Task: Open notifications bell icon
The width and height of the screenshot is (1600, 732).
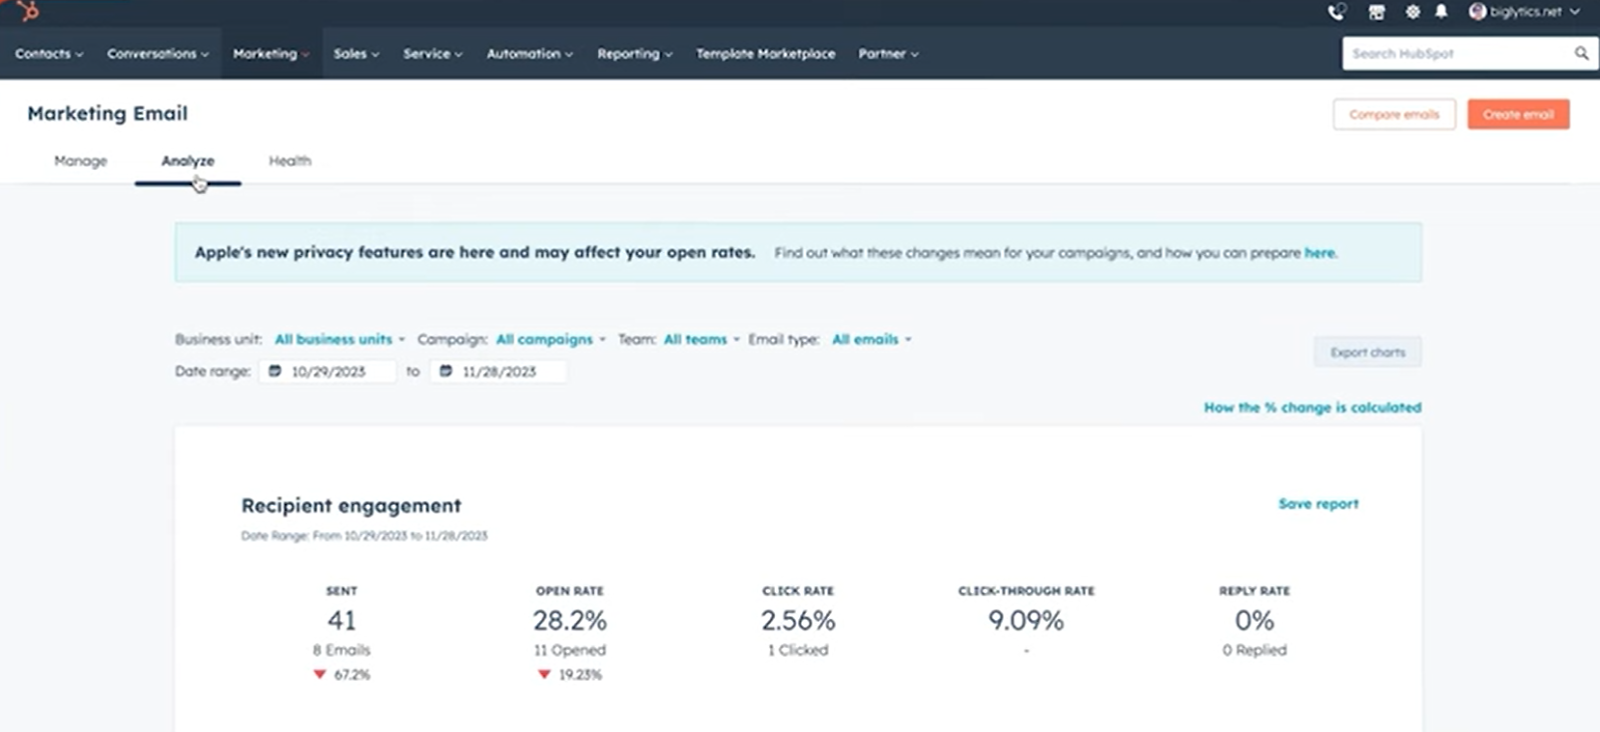Action: 1441,12
